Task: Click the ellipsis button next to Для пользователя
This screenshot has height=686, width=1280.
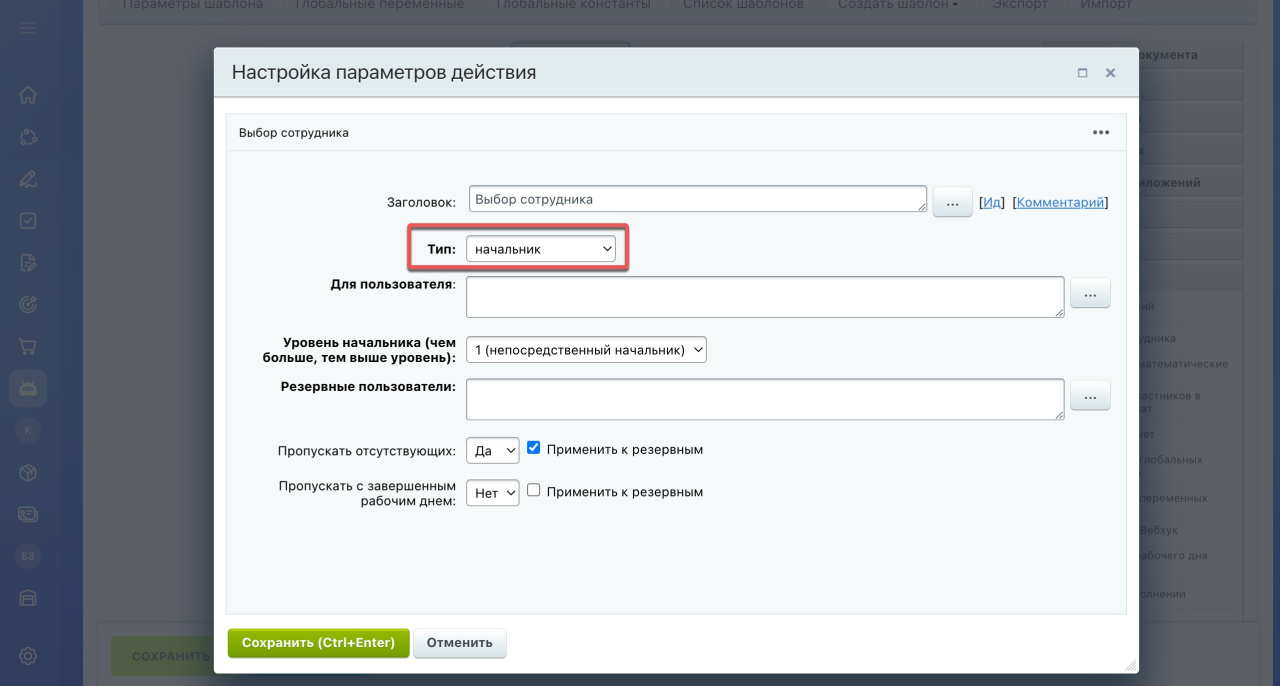Action: click(x=1090, y=294)
